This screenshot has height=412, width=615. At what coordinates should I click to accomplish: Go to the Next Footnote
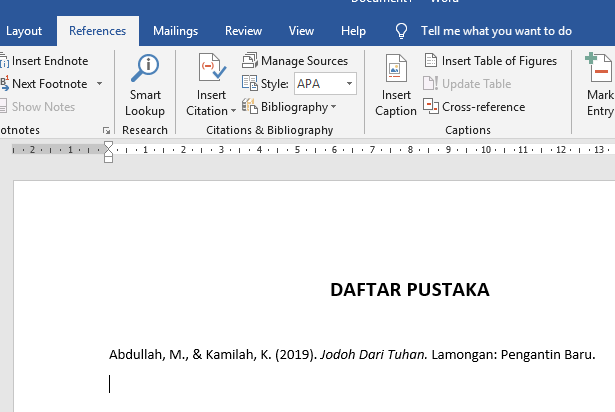tap(49, 84)
